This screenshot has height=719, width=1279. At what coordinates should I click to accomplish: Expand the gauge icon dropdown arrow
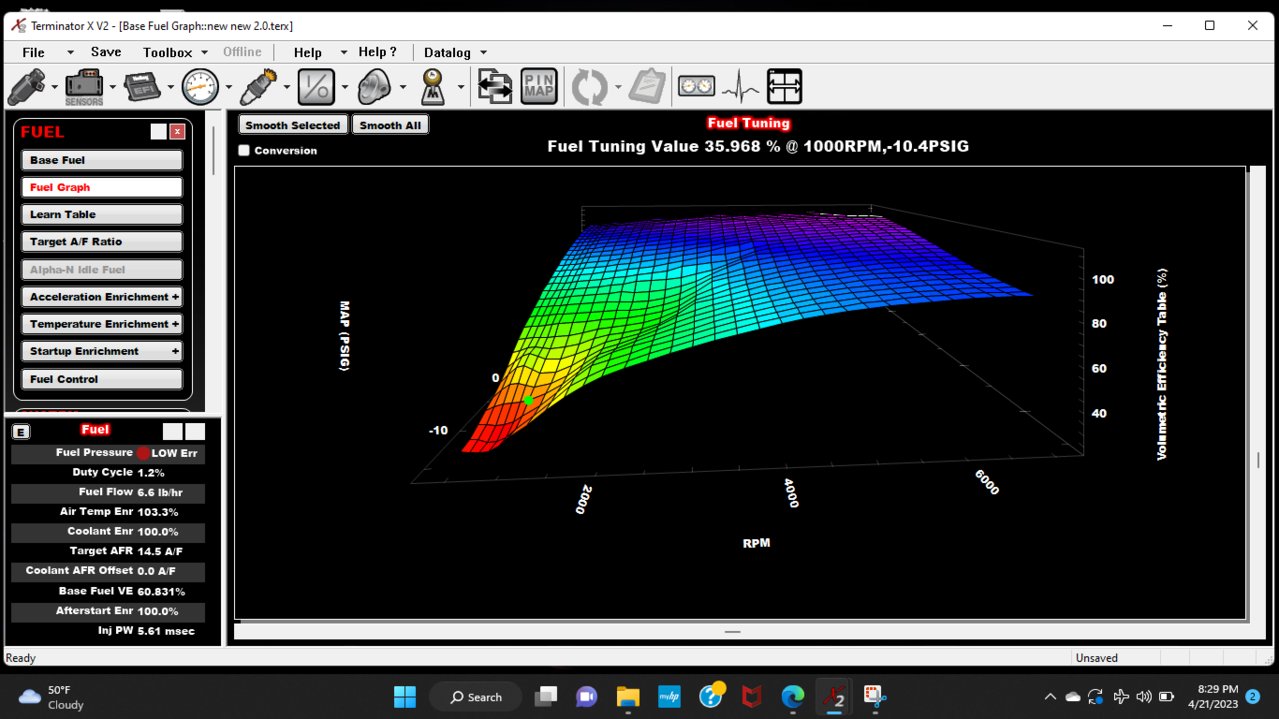point(229,87)
